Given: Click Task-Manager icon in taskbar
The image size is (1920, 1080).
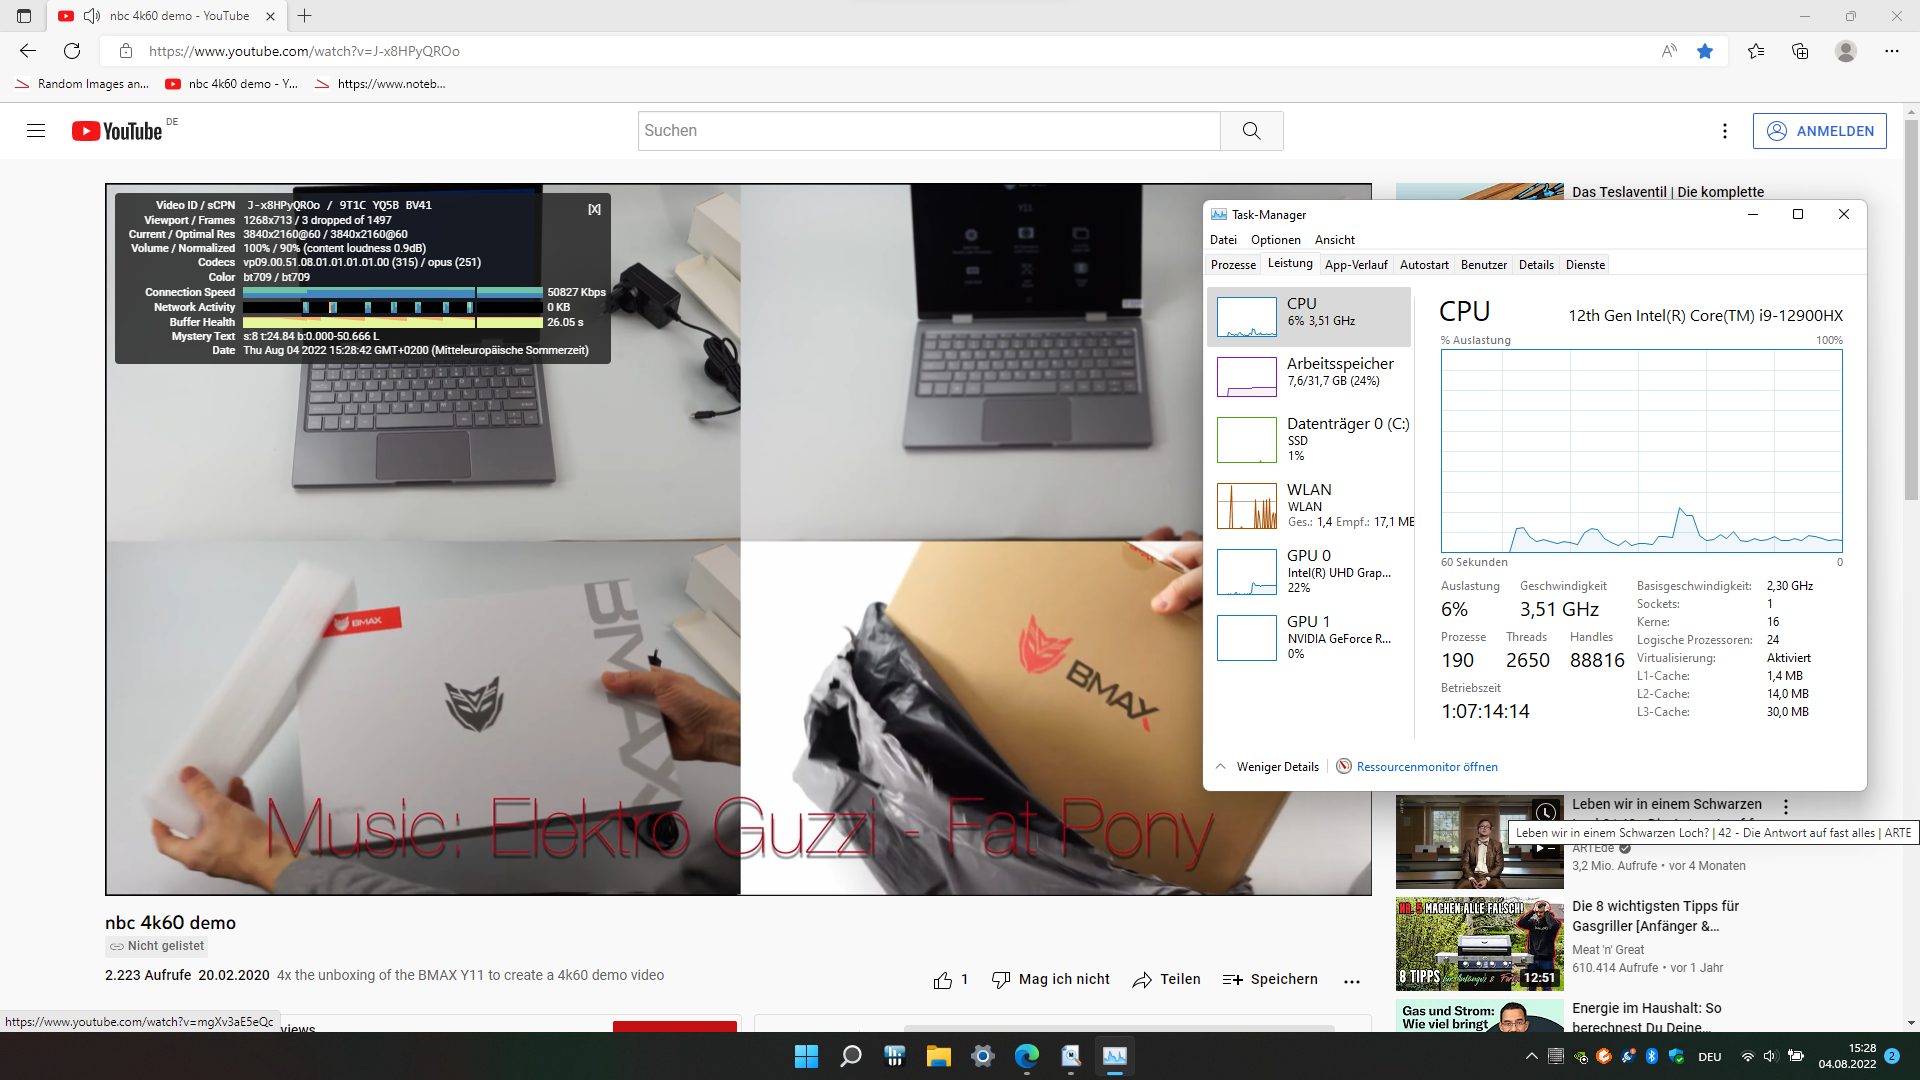Looking at the screenshot, I should point(1114,1056).
